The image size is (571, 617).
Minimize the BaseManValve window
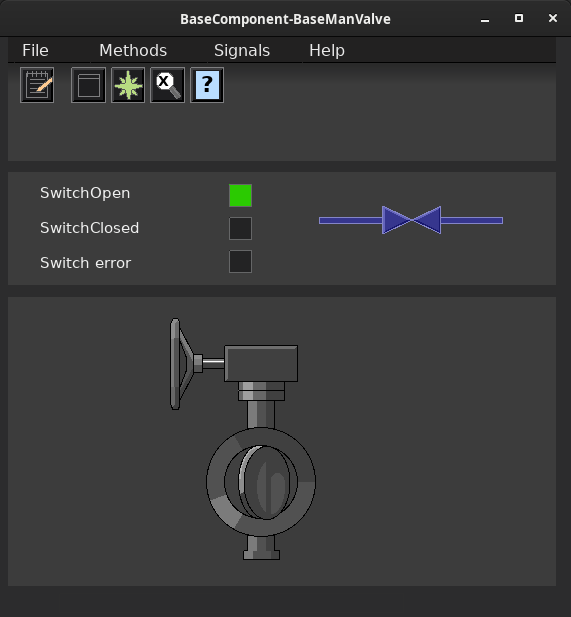tap(485, 19)
